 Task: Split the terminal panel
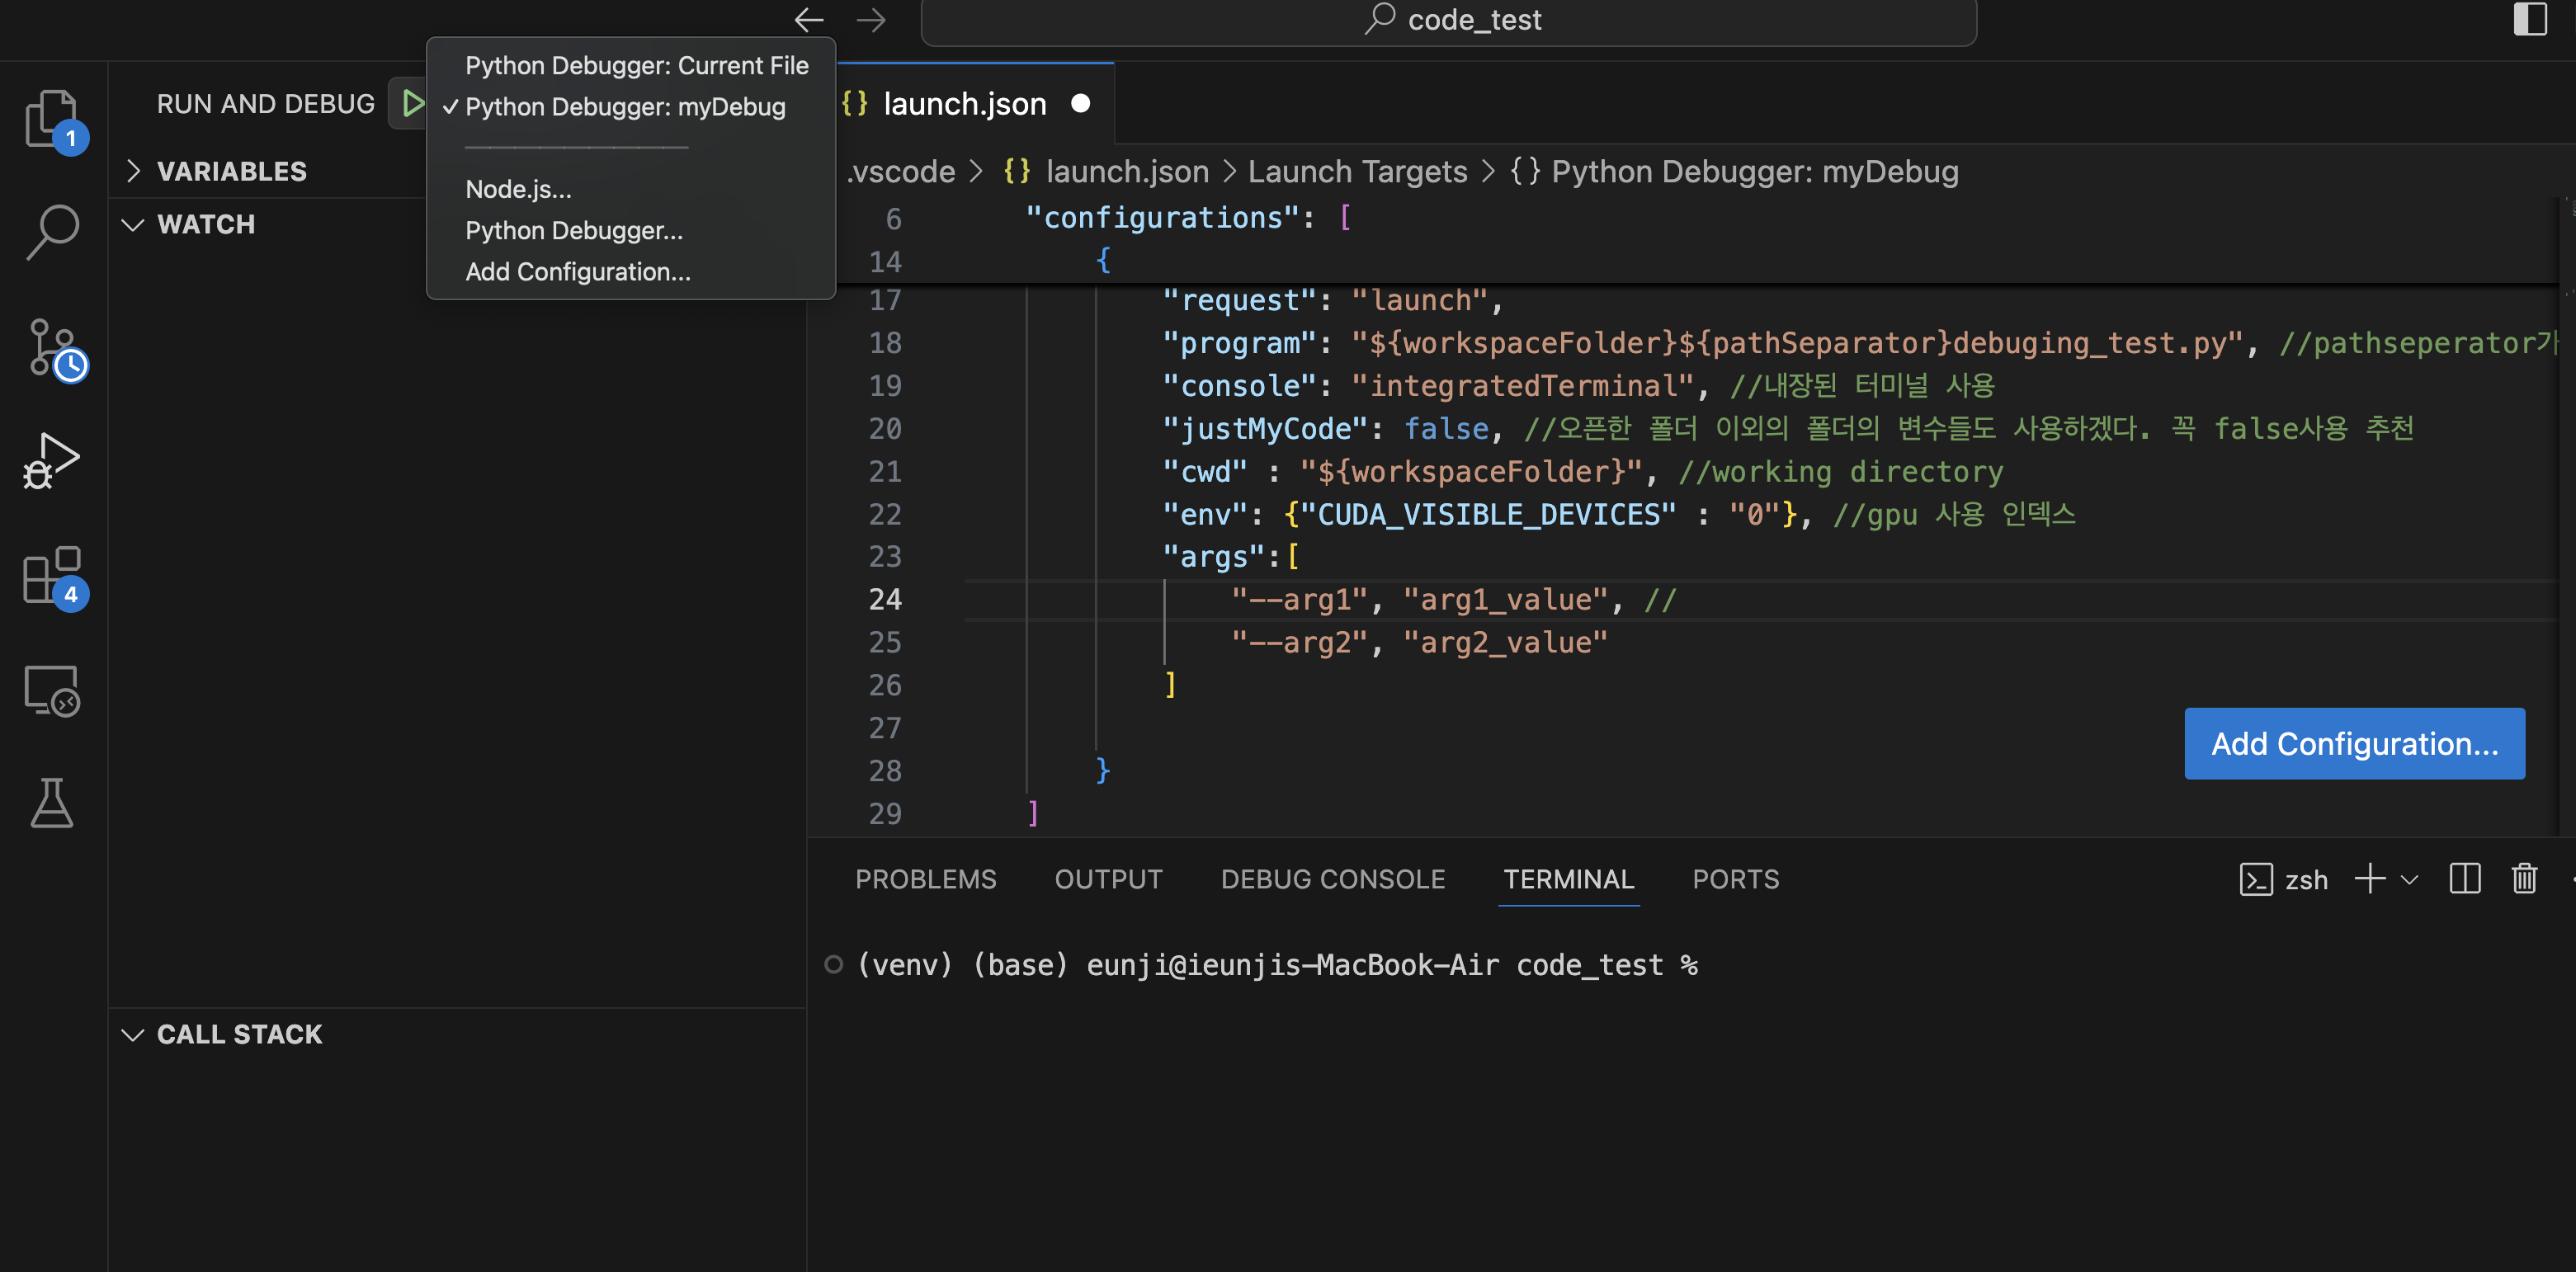pos(2465,879)
